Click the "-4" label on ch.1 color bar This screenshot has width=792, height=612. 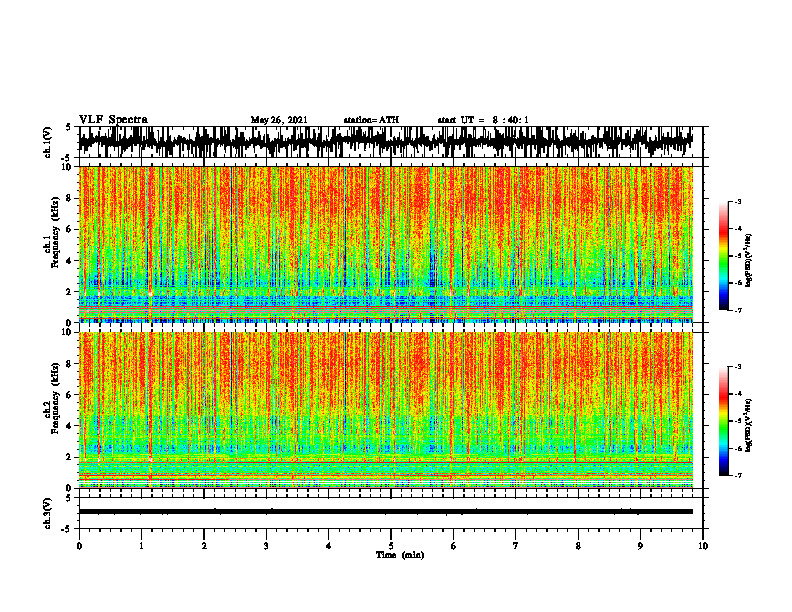pyautogui.click(x=737, y=229)
